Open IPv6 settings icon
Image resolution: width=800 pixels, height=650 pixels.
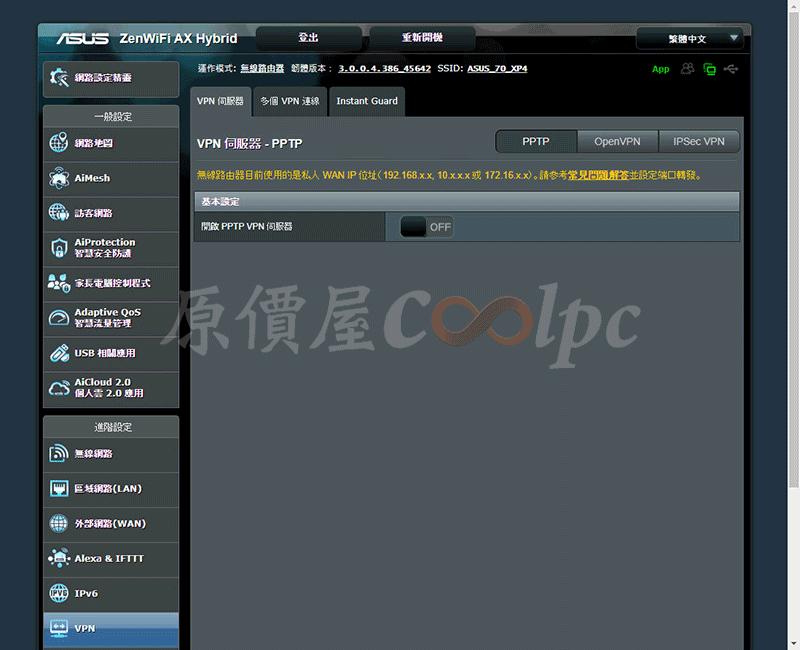59,593
